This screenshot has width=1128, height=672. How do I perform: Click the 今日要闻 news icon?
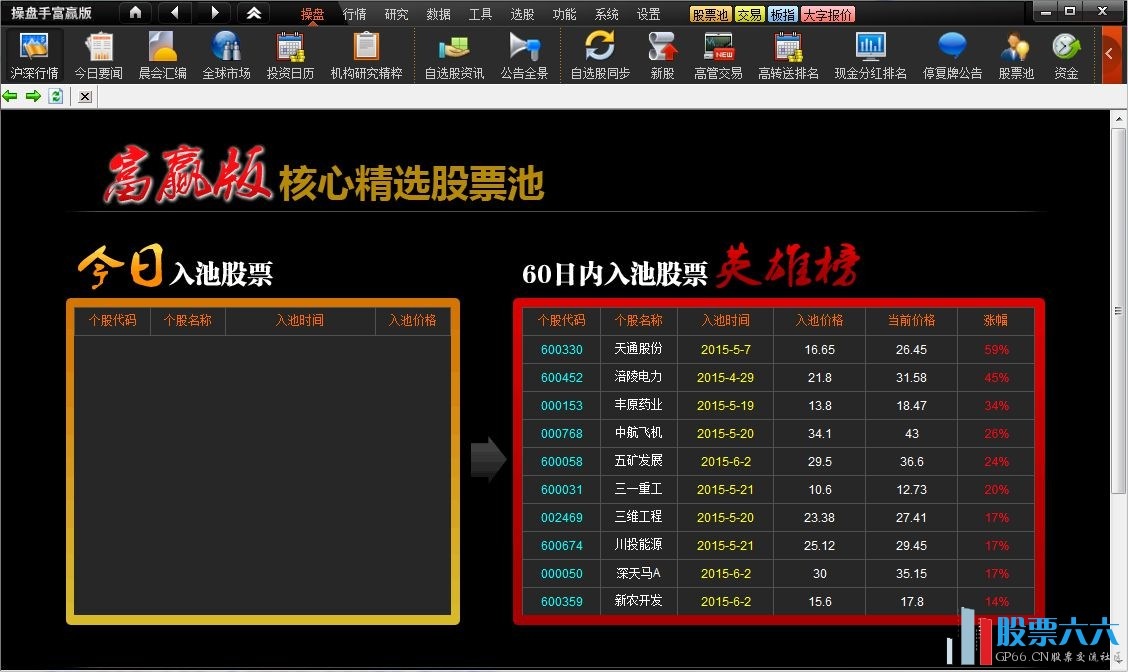[98, 55]
